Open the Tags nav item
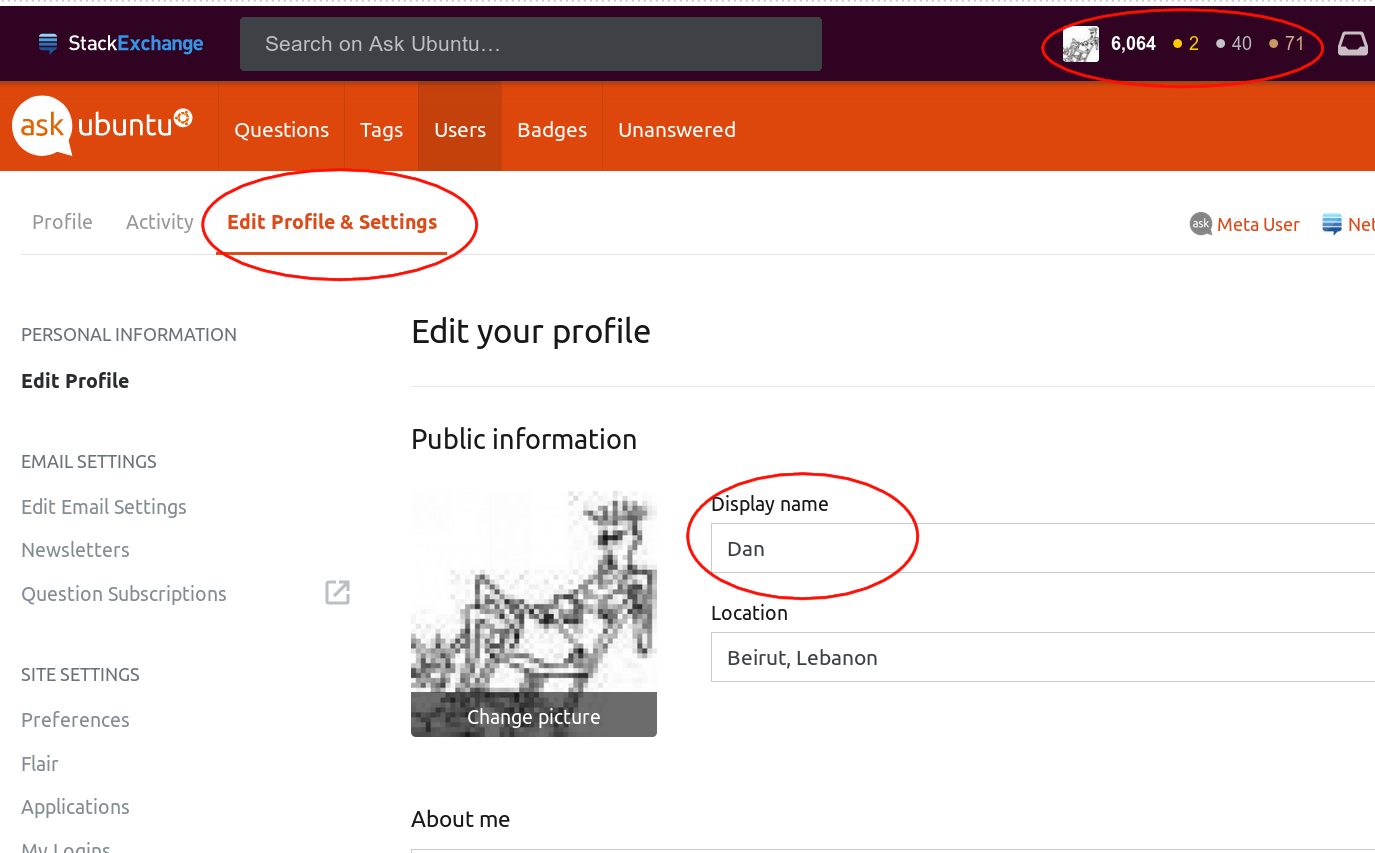The width and height of the screenshot is (1375, 853). click(x=382, y=130)
